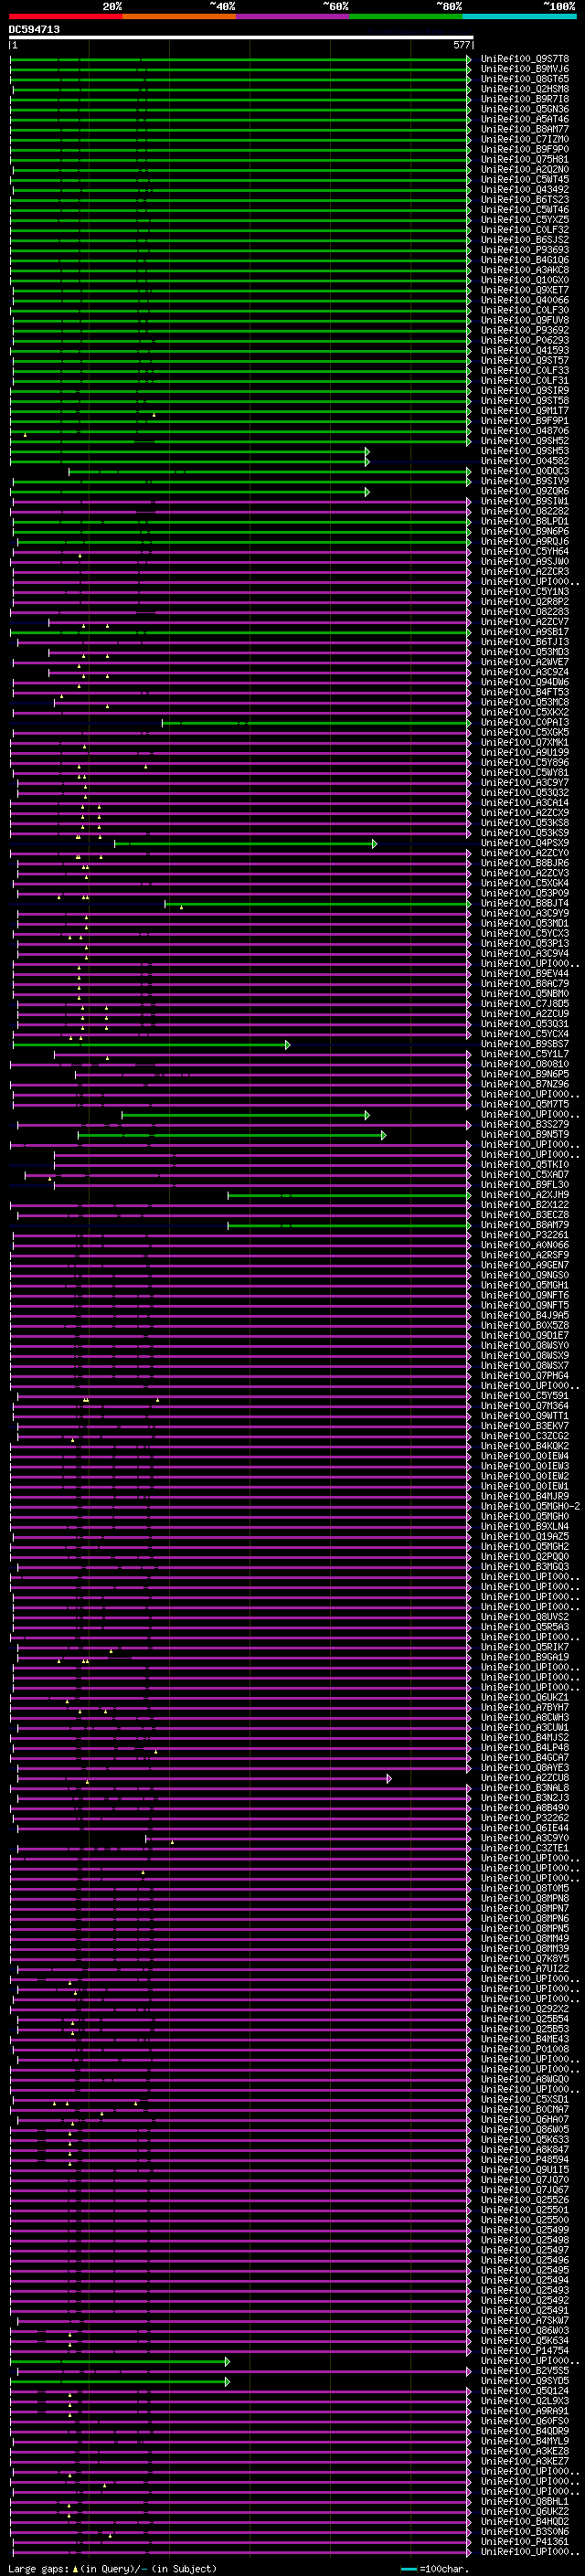
Task: Select hit UniRef100_B8AM79
Action: coord(525,1225)
